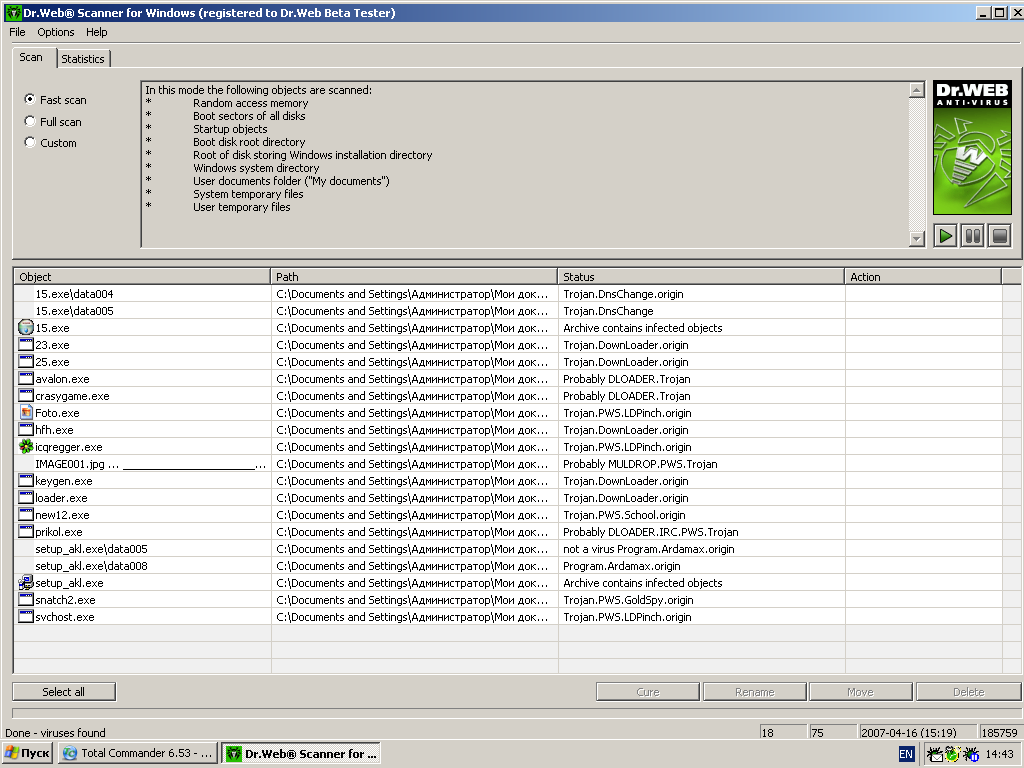Switch the EN language indicator in the taskbar
The height and width of the screenshot is (768, 1024).
pos(906,754)
